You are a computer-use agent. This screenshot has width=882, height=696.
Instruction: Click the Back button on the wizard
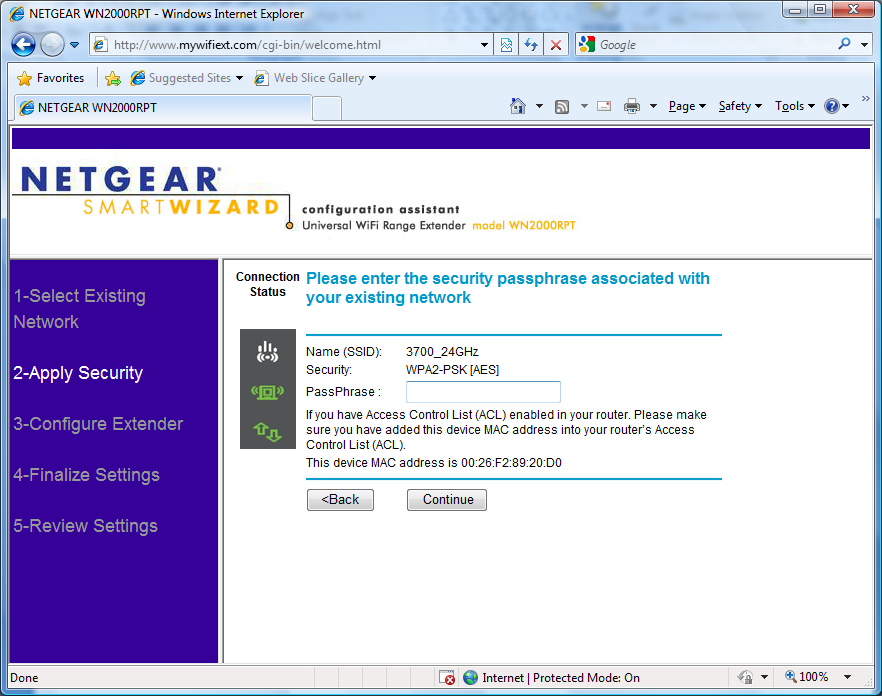click(340, 499)
